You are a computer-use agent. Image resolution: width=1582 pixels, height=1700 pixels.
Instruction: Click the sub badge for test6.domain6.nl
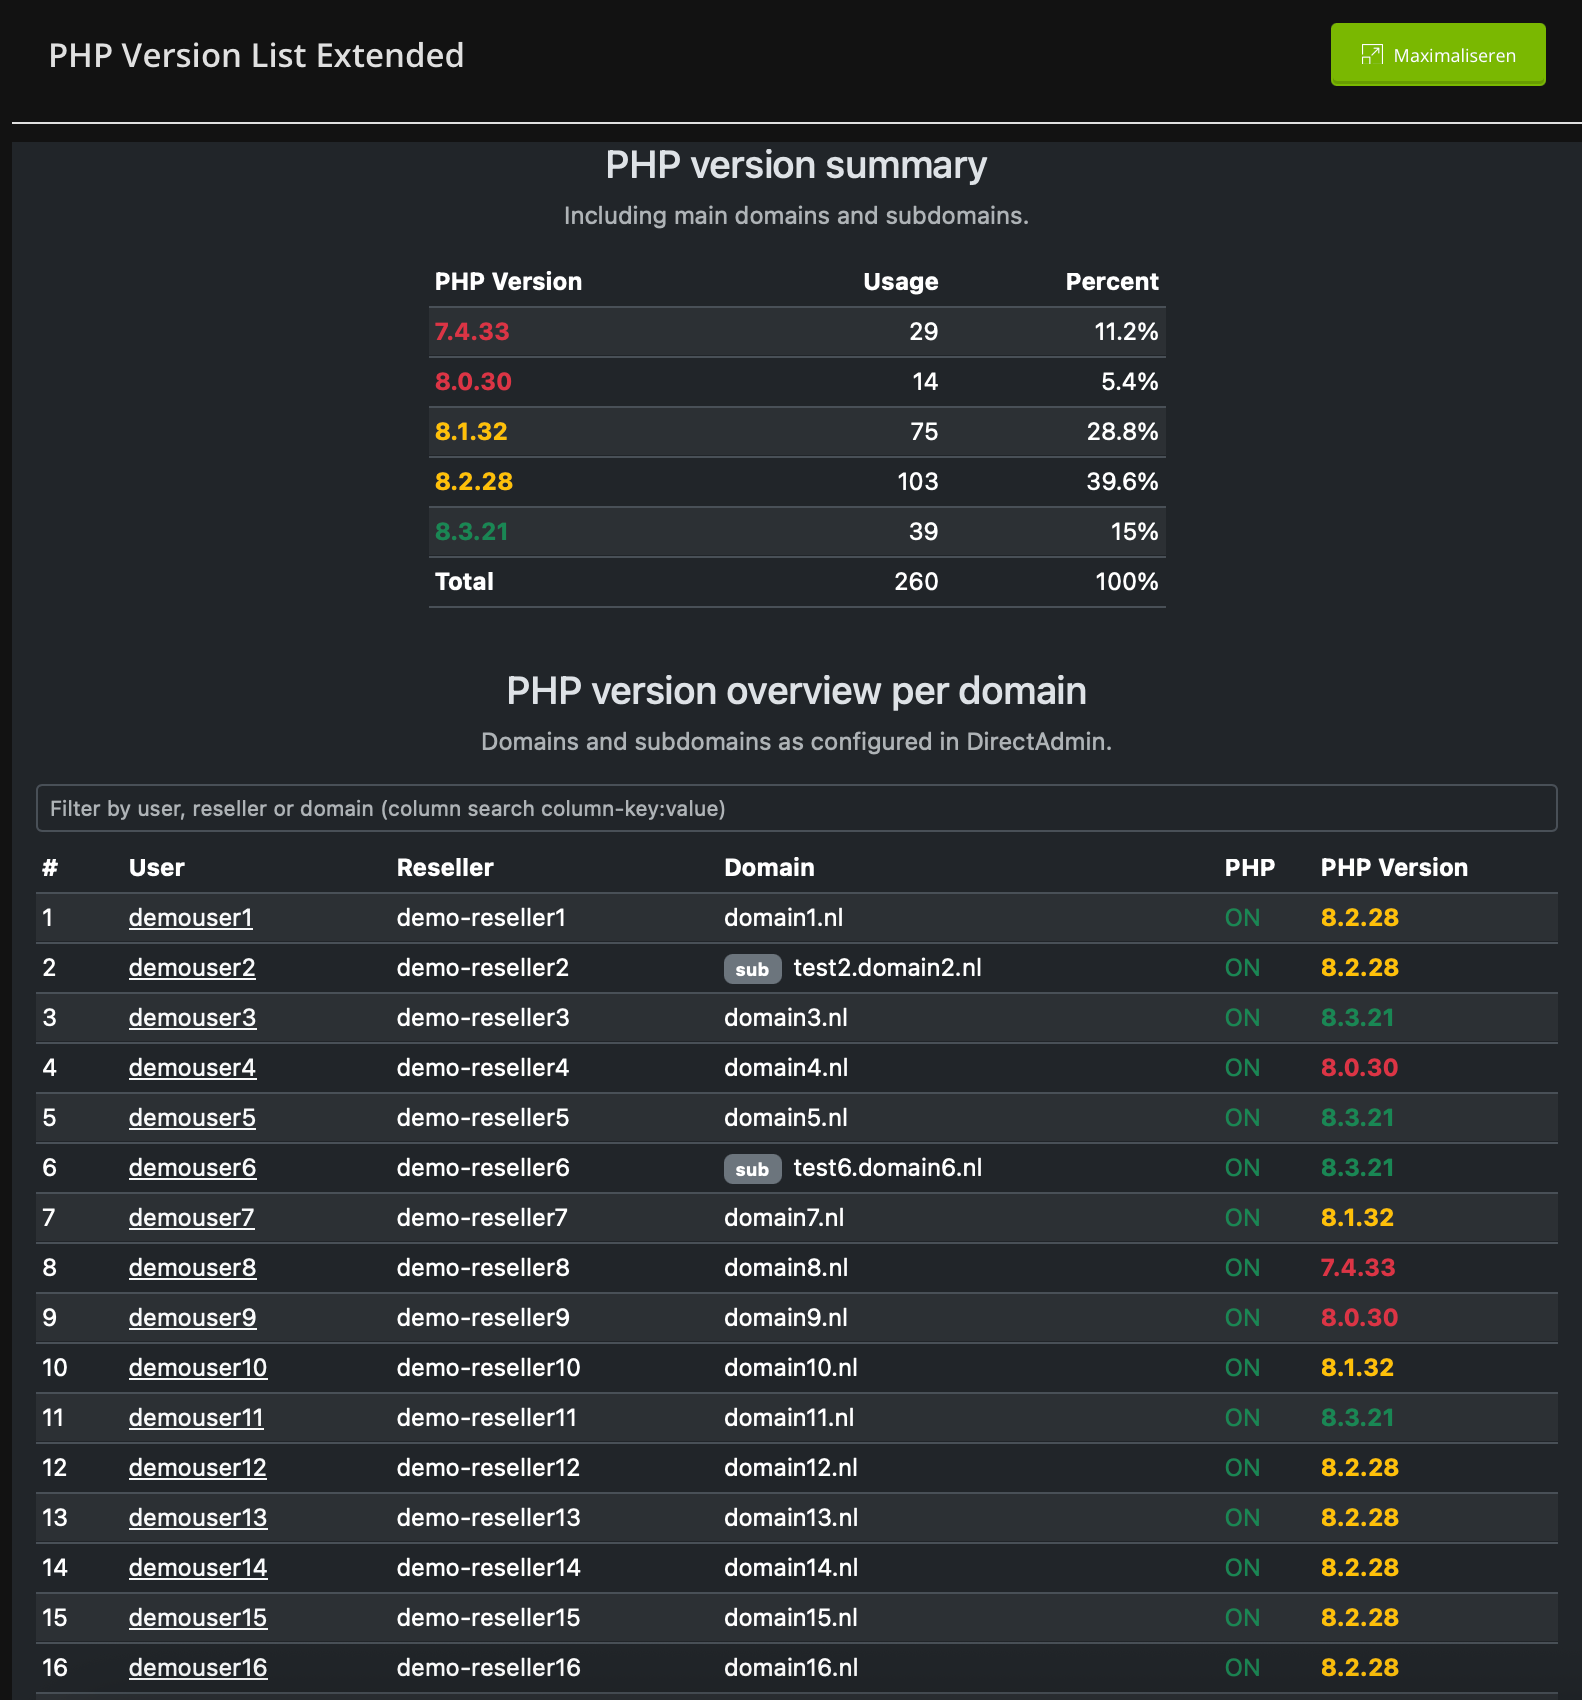752,1169
